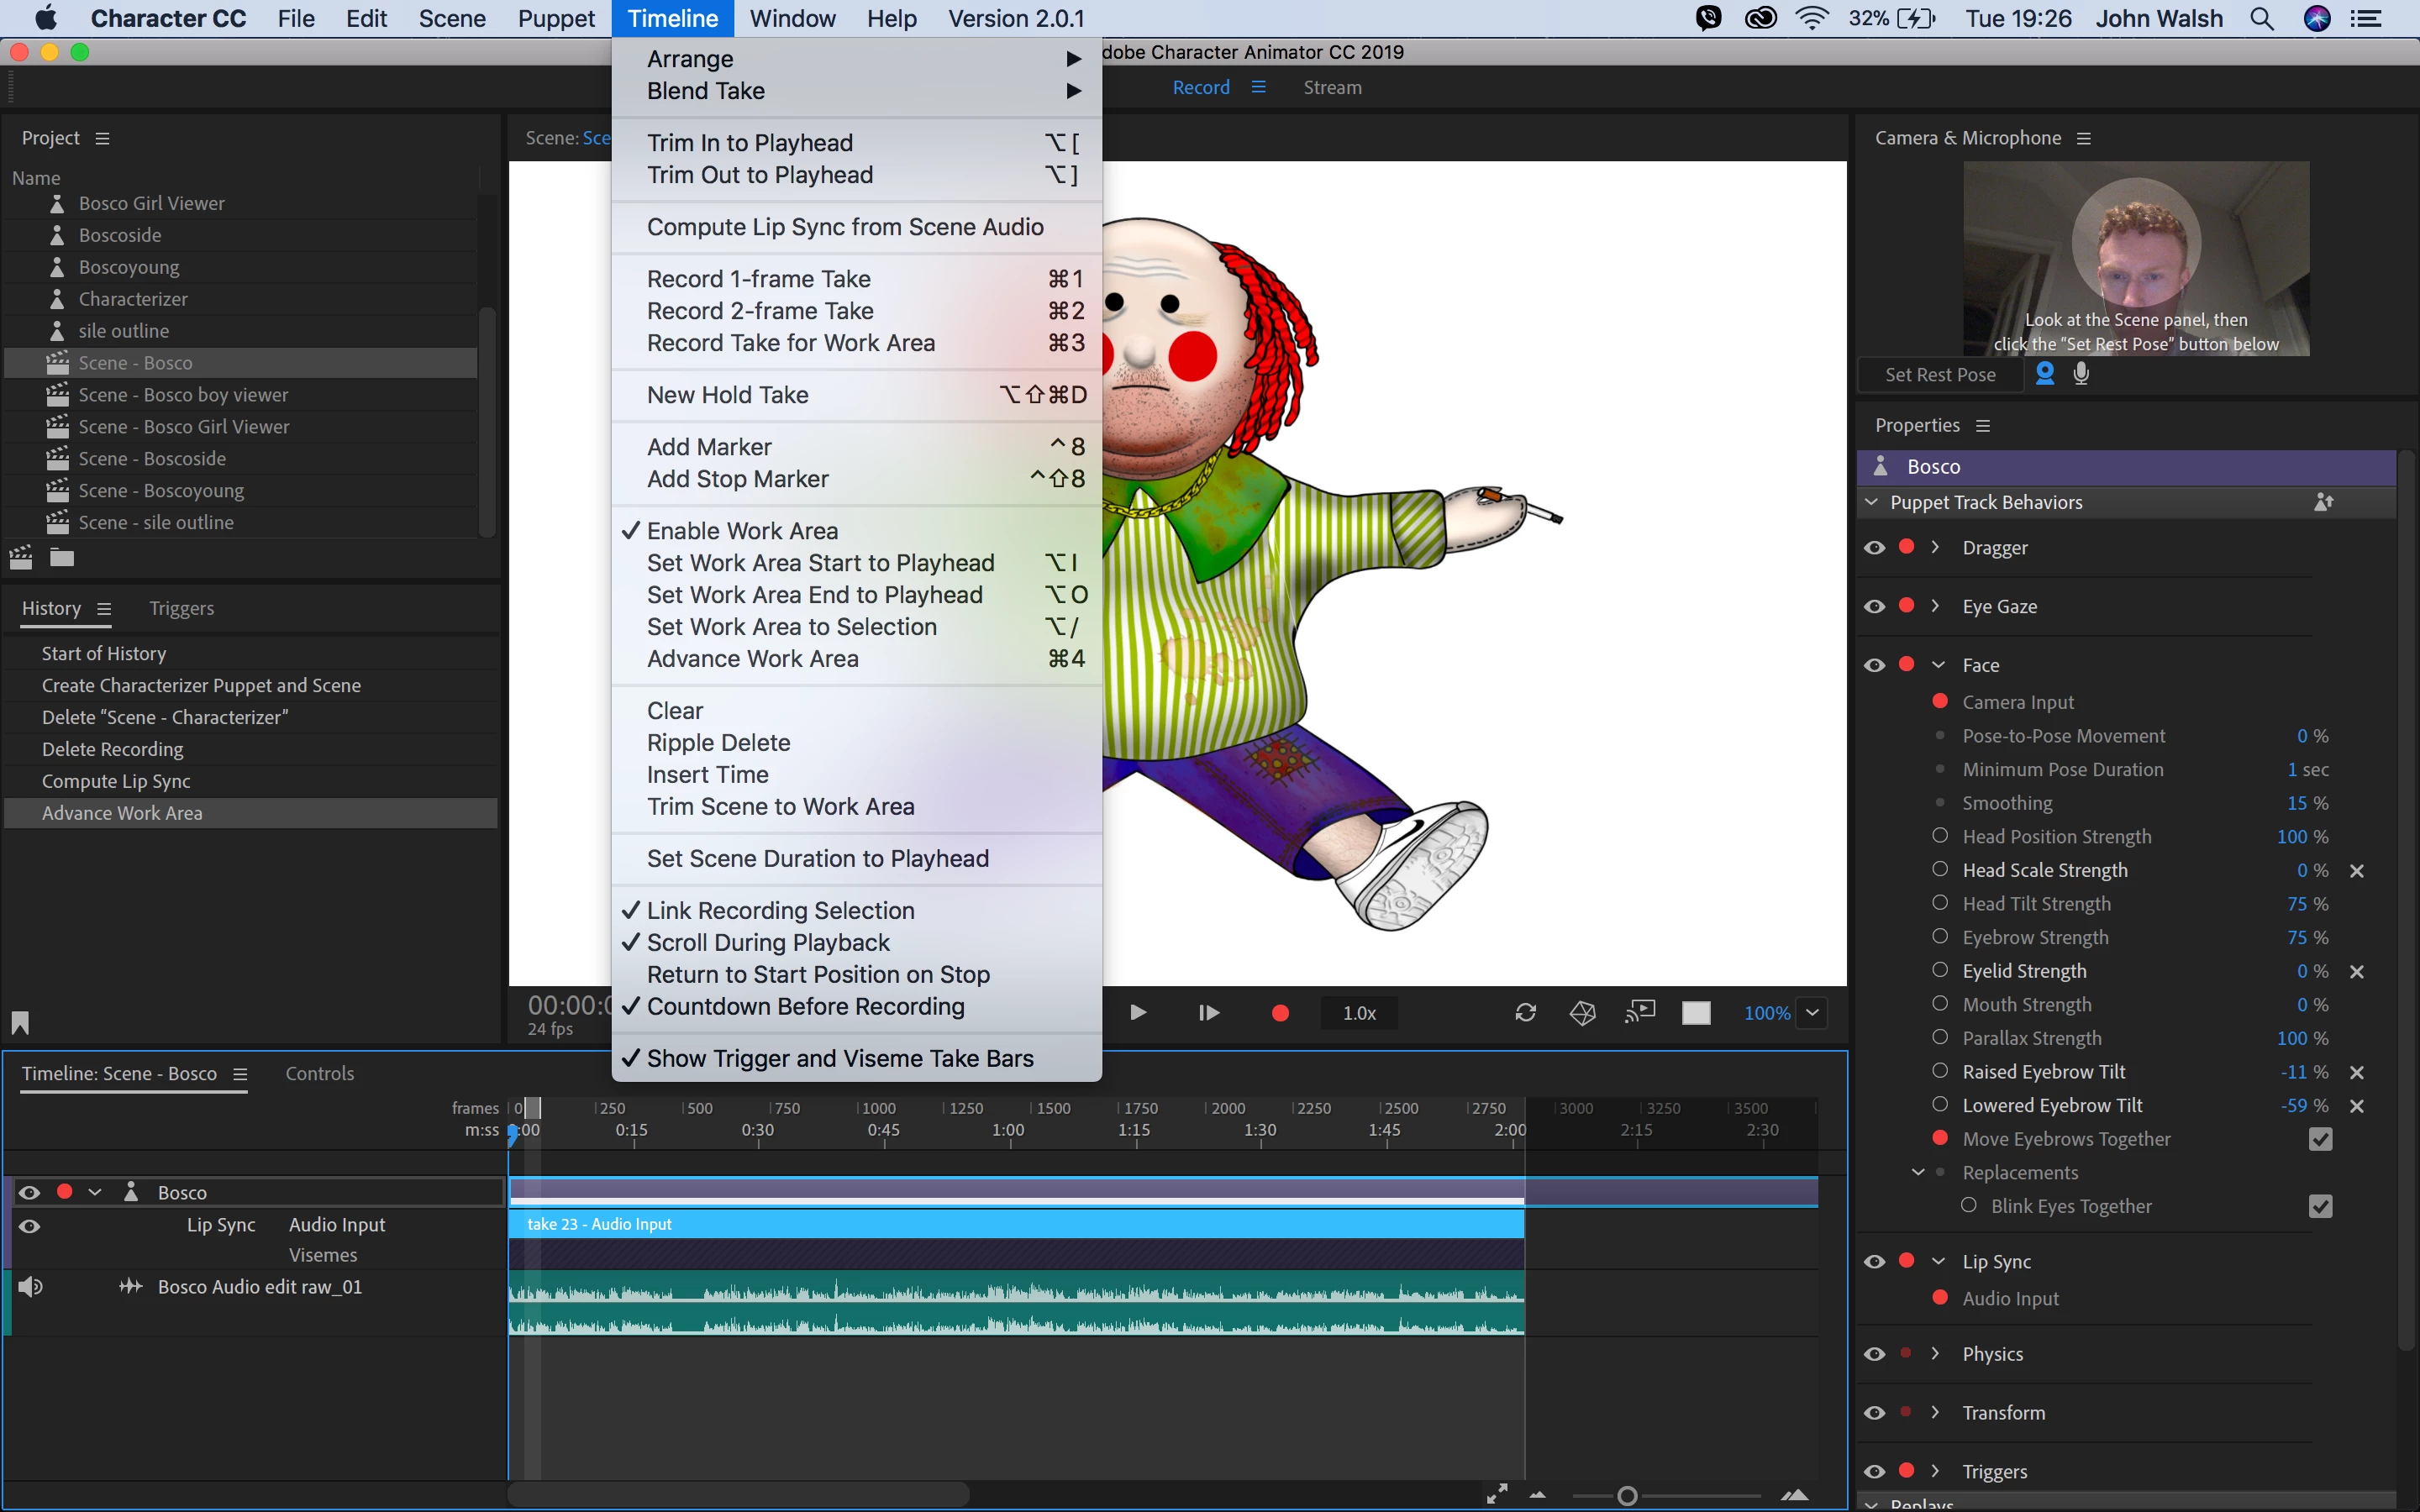Choose Compute Lip Sync from Scene Audio

click(x=844, y=227)
